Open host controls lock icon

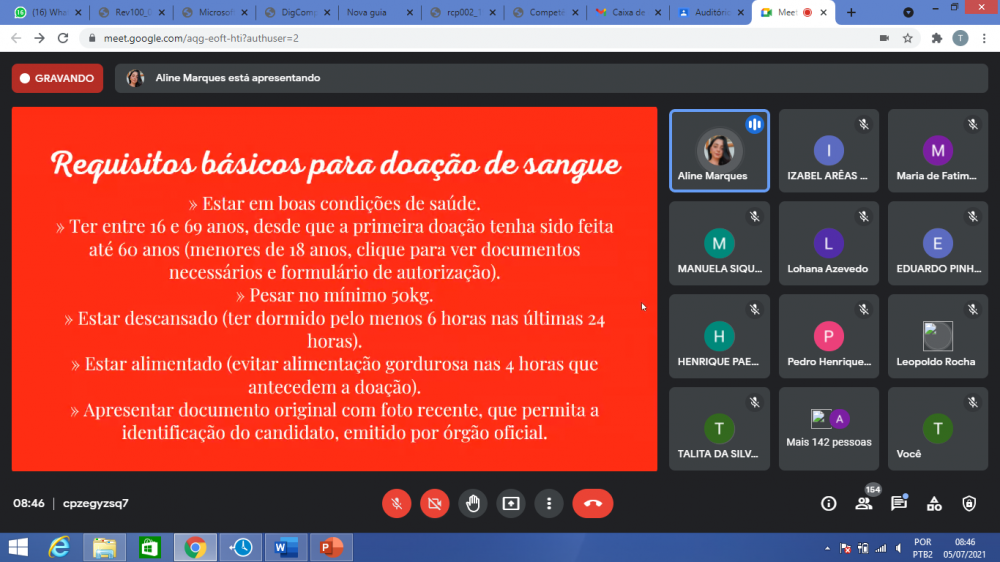tap(968, 503)
